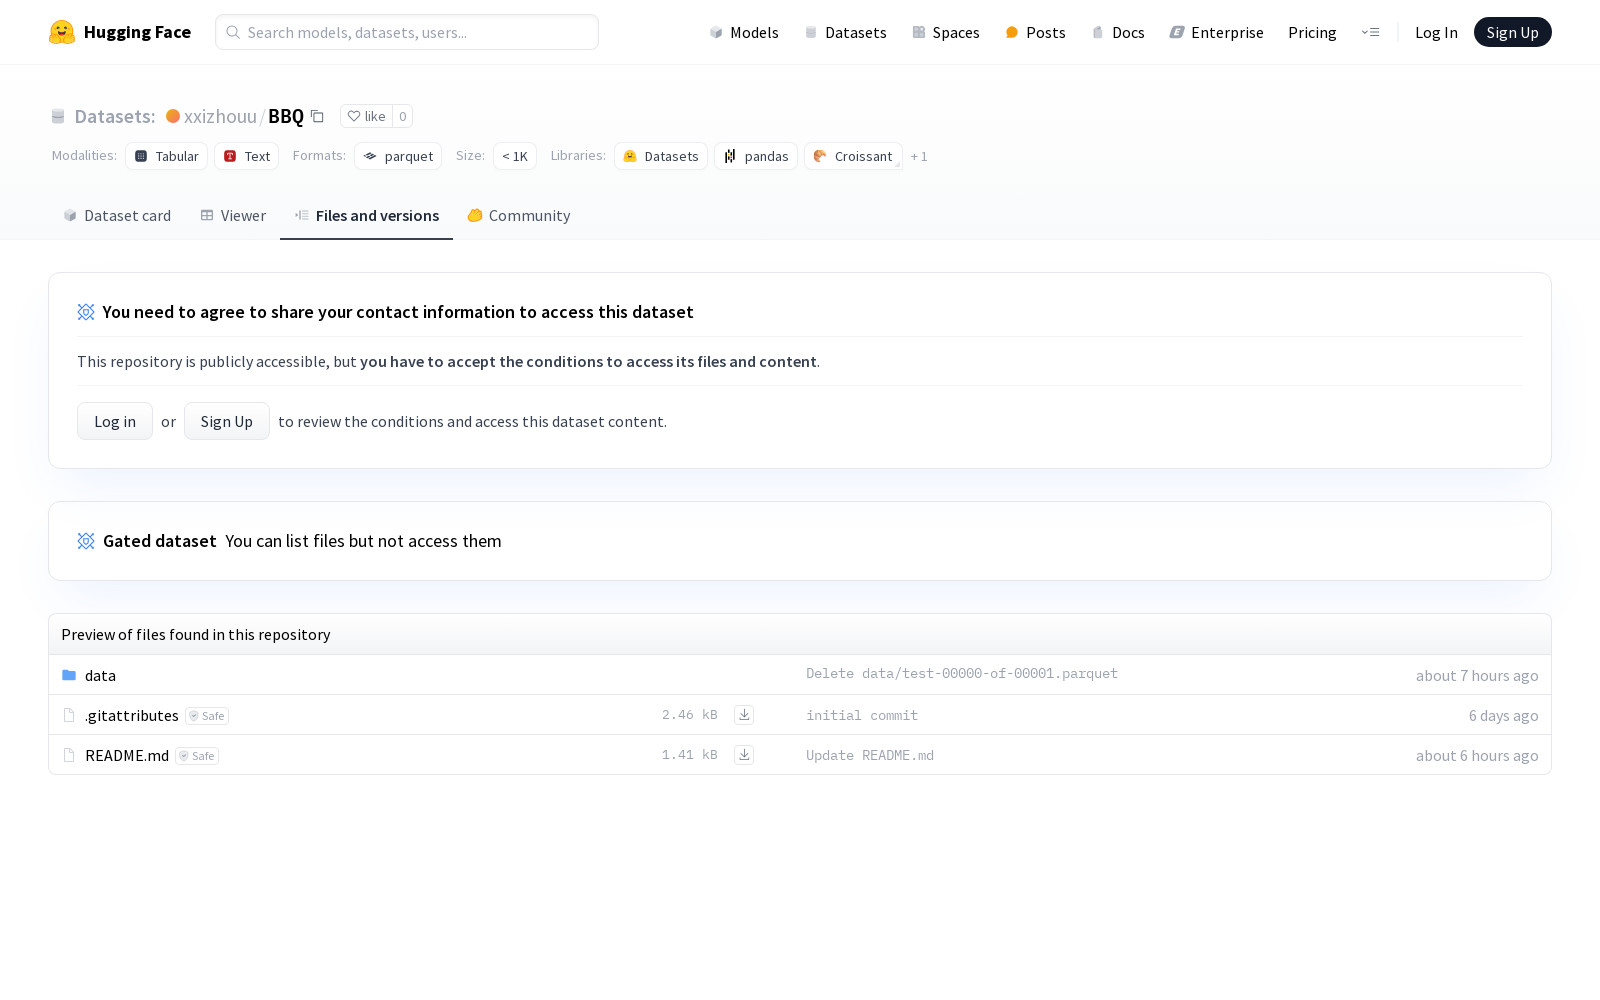Select the Croissant library tag

click(x=853, y=156)
